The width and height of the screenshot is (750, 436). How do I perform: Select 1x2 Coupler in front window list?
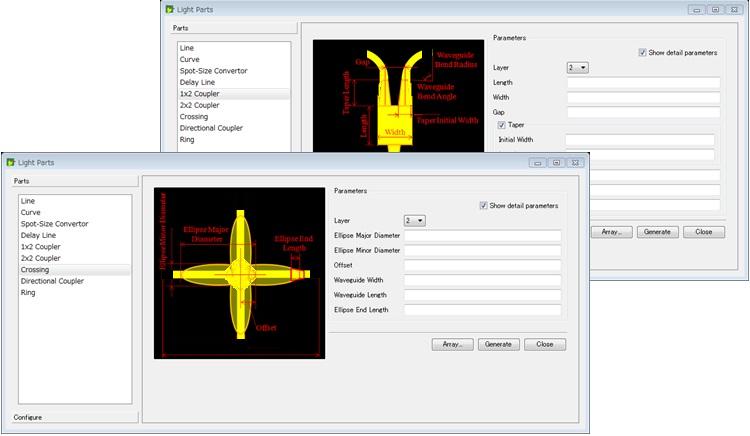click(x=75, y=247)
